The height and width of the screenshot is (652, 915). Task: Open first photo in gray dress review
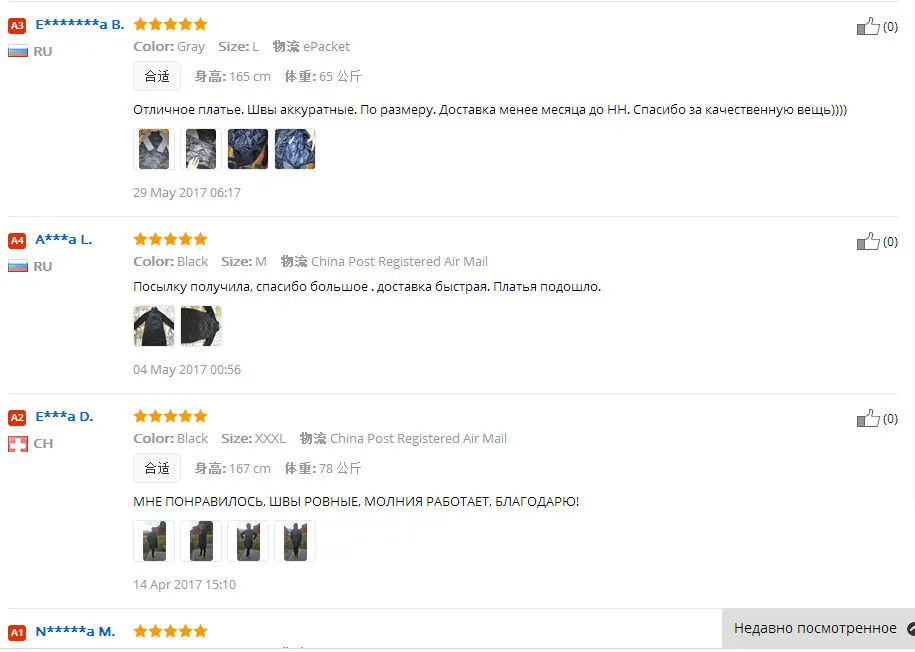[x=154, y=149]
